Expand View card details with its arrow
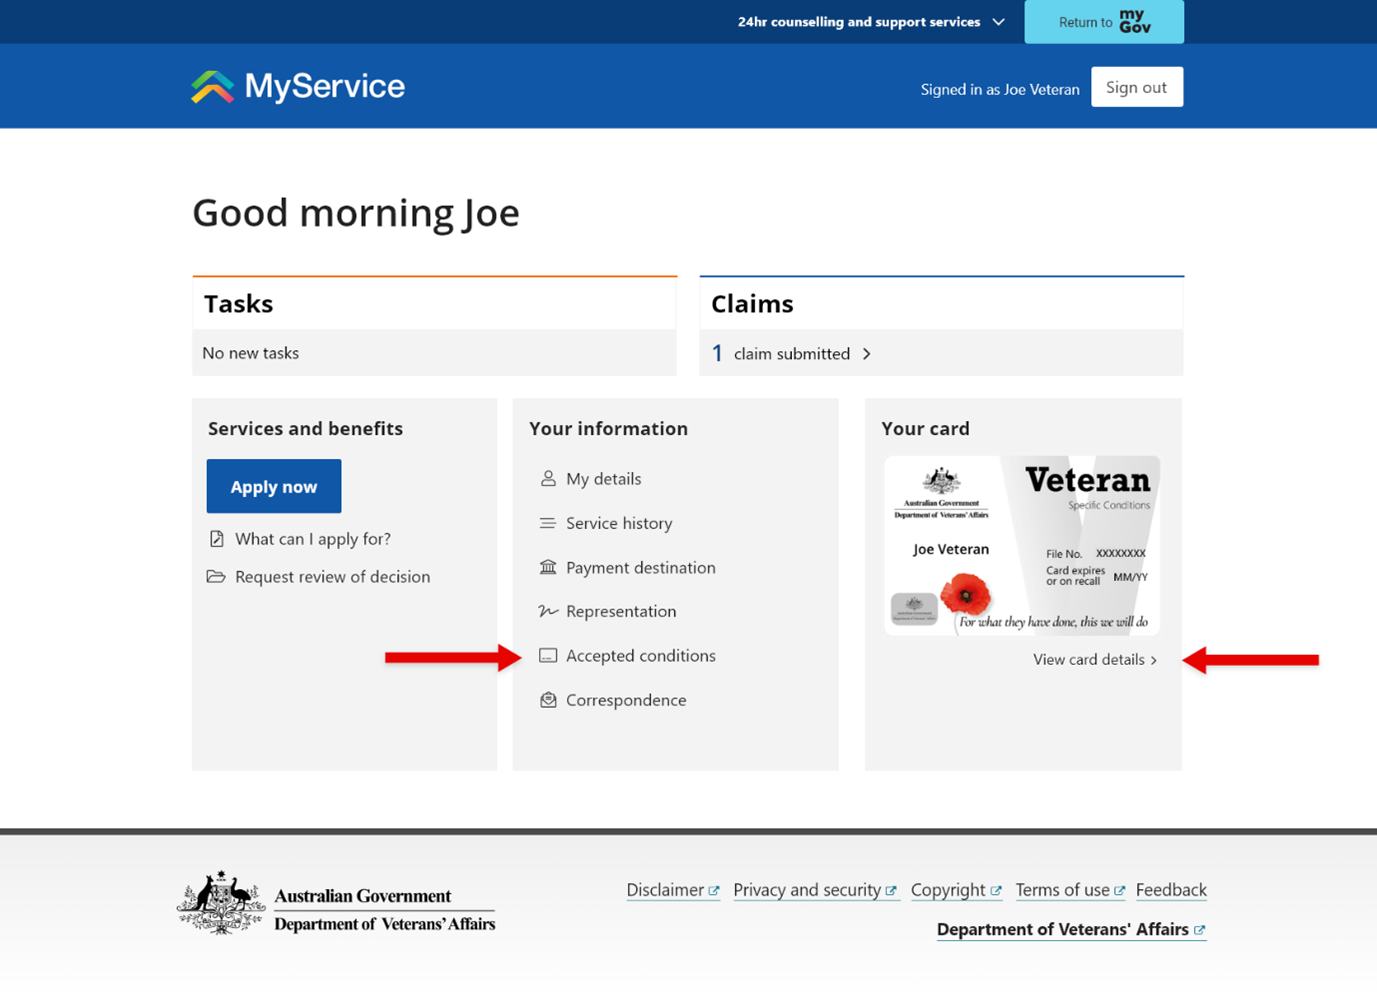Viewport: 1377px width, 997px height. [1154, 660]
